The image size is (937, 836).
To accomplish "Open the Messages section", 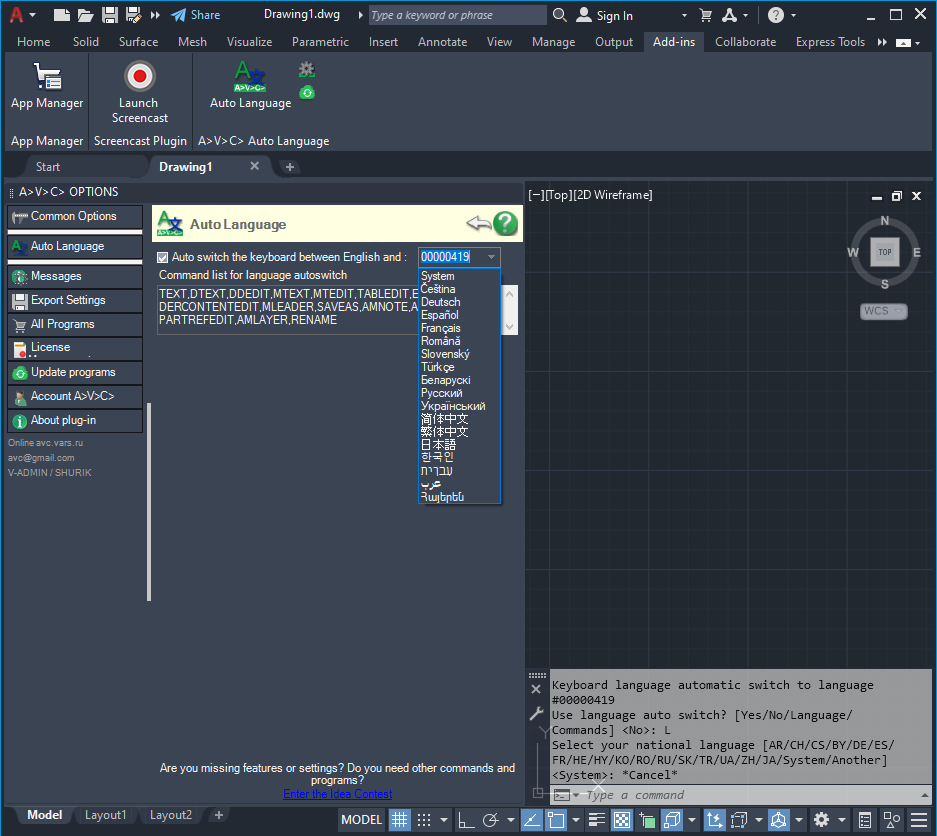I will (x=75, y=276).
